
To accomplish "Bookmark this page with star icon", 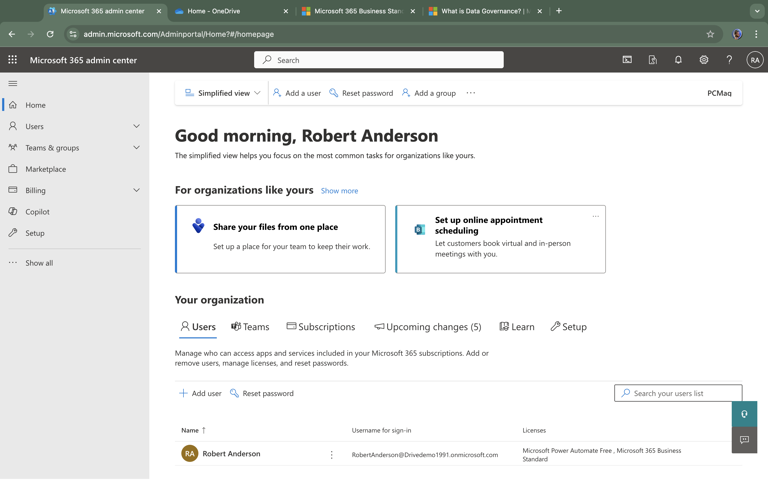I will click(x=710, y=34).
